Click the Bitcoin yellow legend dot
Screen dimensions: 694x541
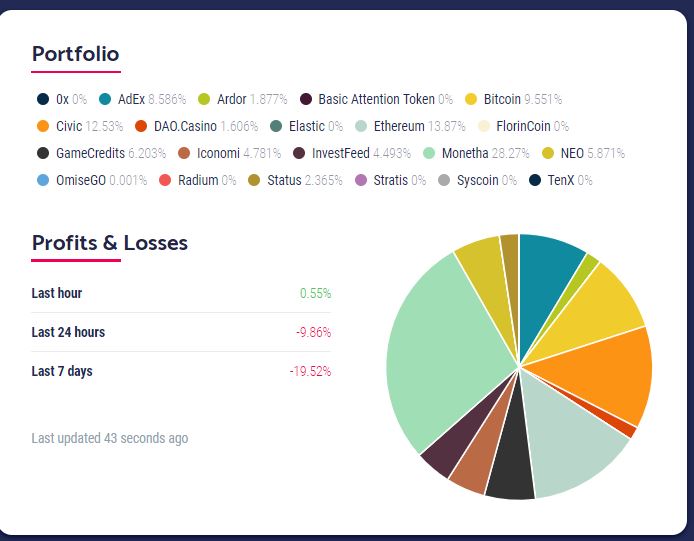[x=472, y=99]
